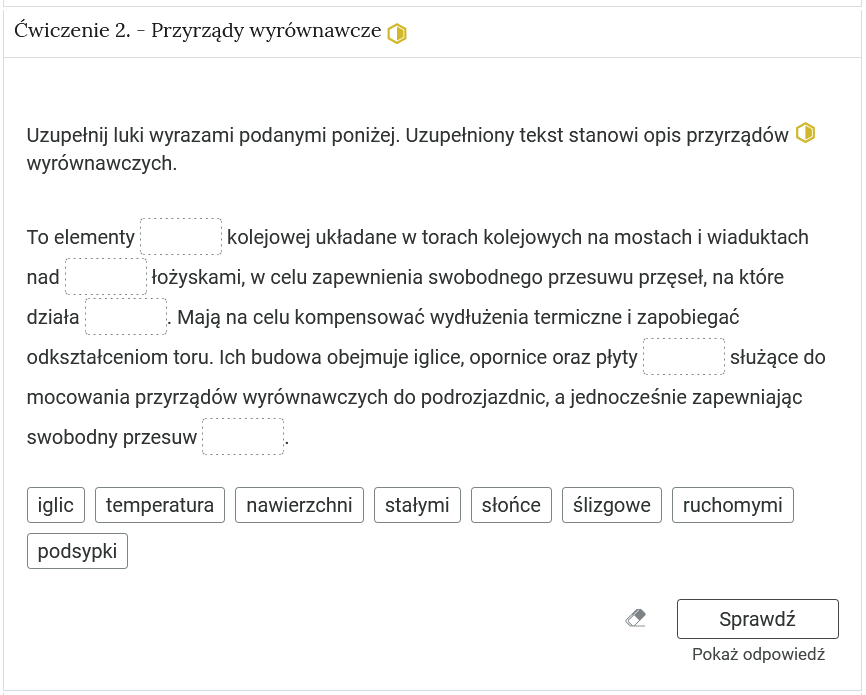Select the word chip 'słońce'

coord(511,505)
